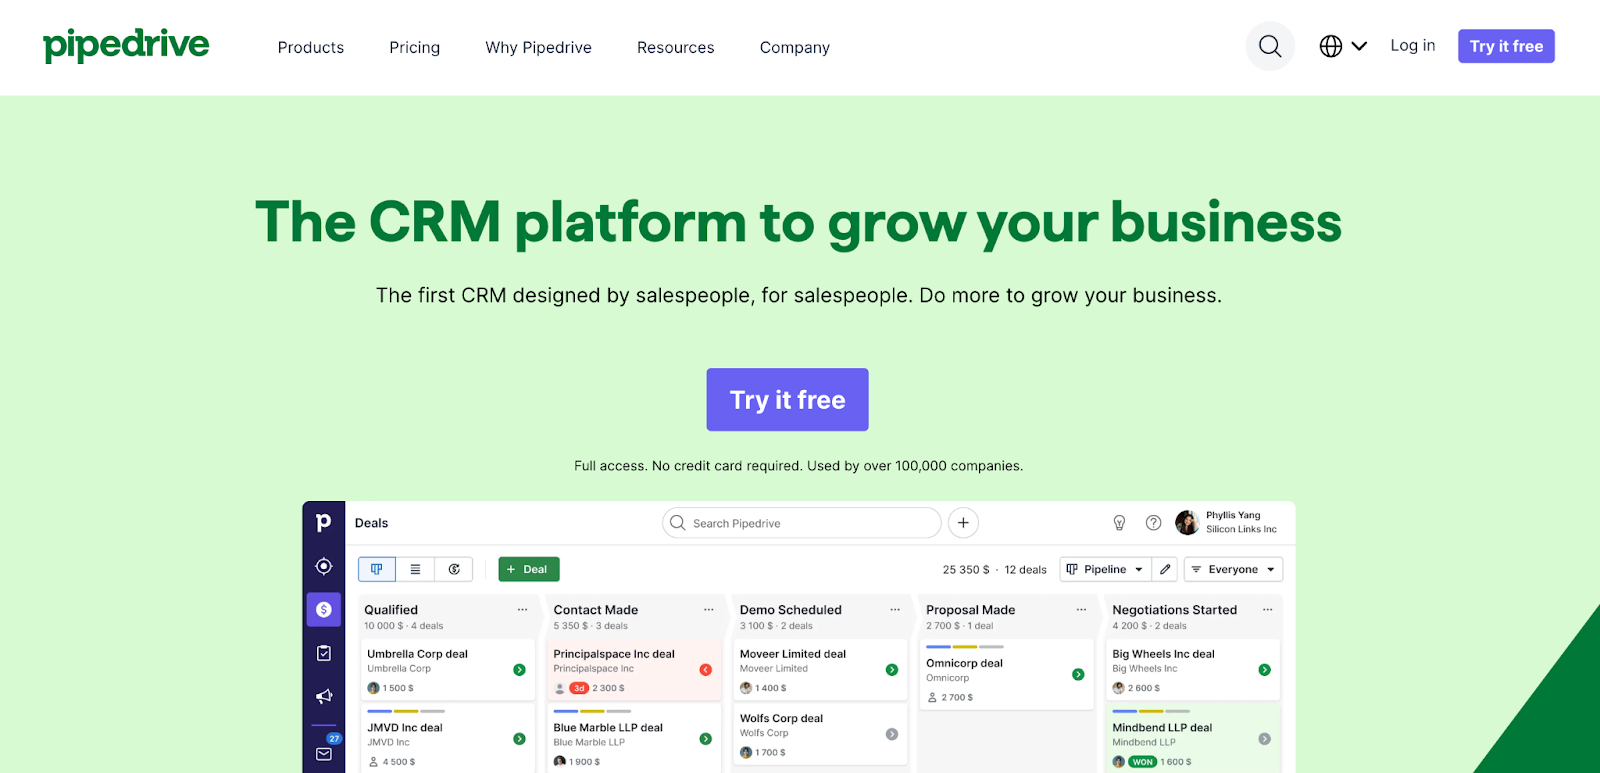The height and width of the screenshot is (773, 1600).
Task: Open the Demo Scheduled column options menu
Action: point(895,609)
